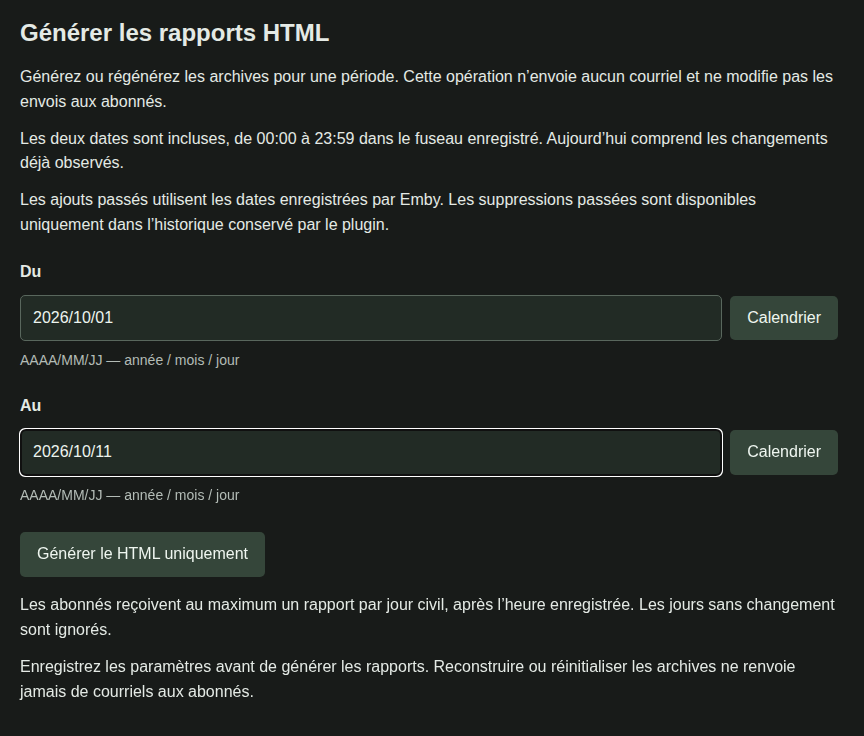Click the Au date field showing 2026/10/11

click(x=371, y=452)
